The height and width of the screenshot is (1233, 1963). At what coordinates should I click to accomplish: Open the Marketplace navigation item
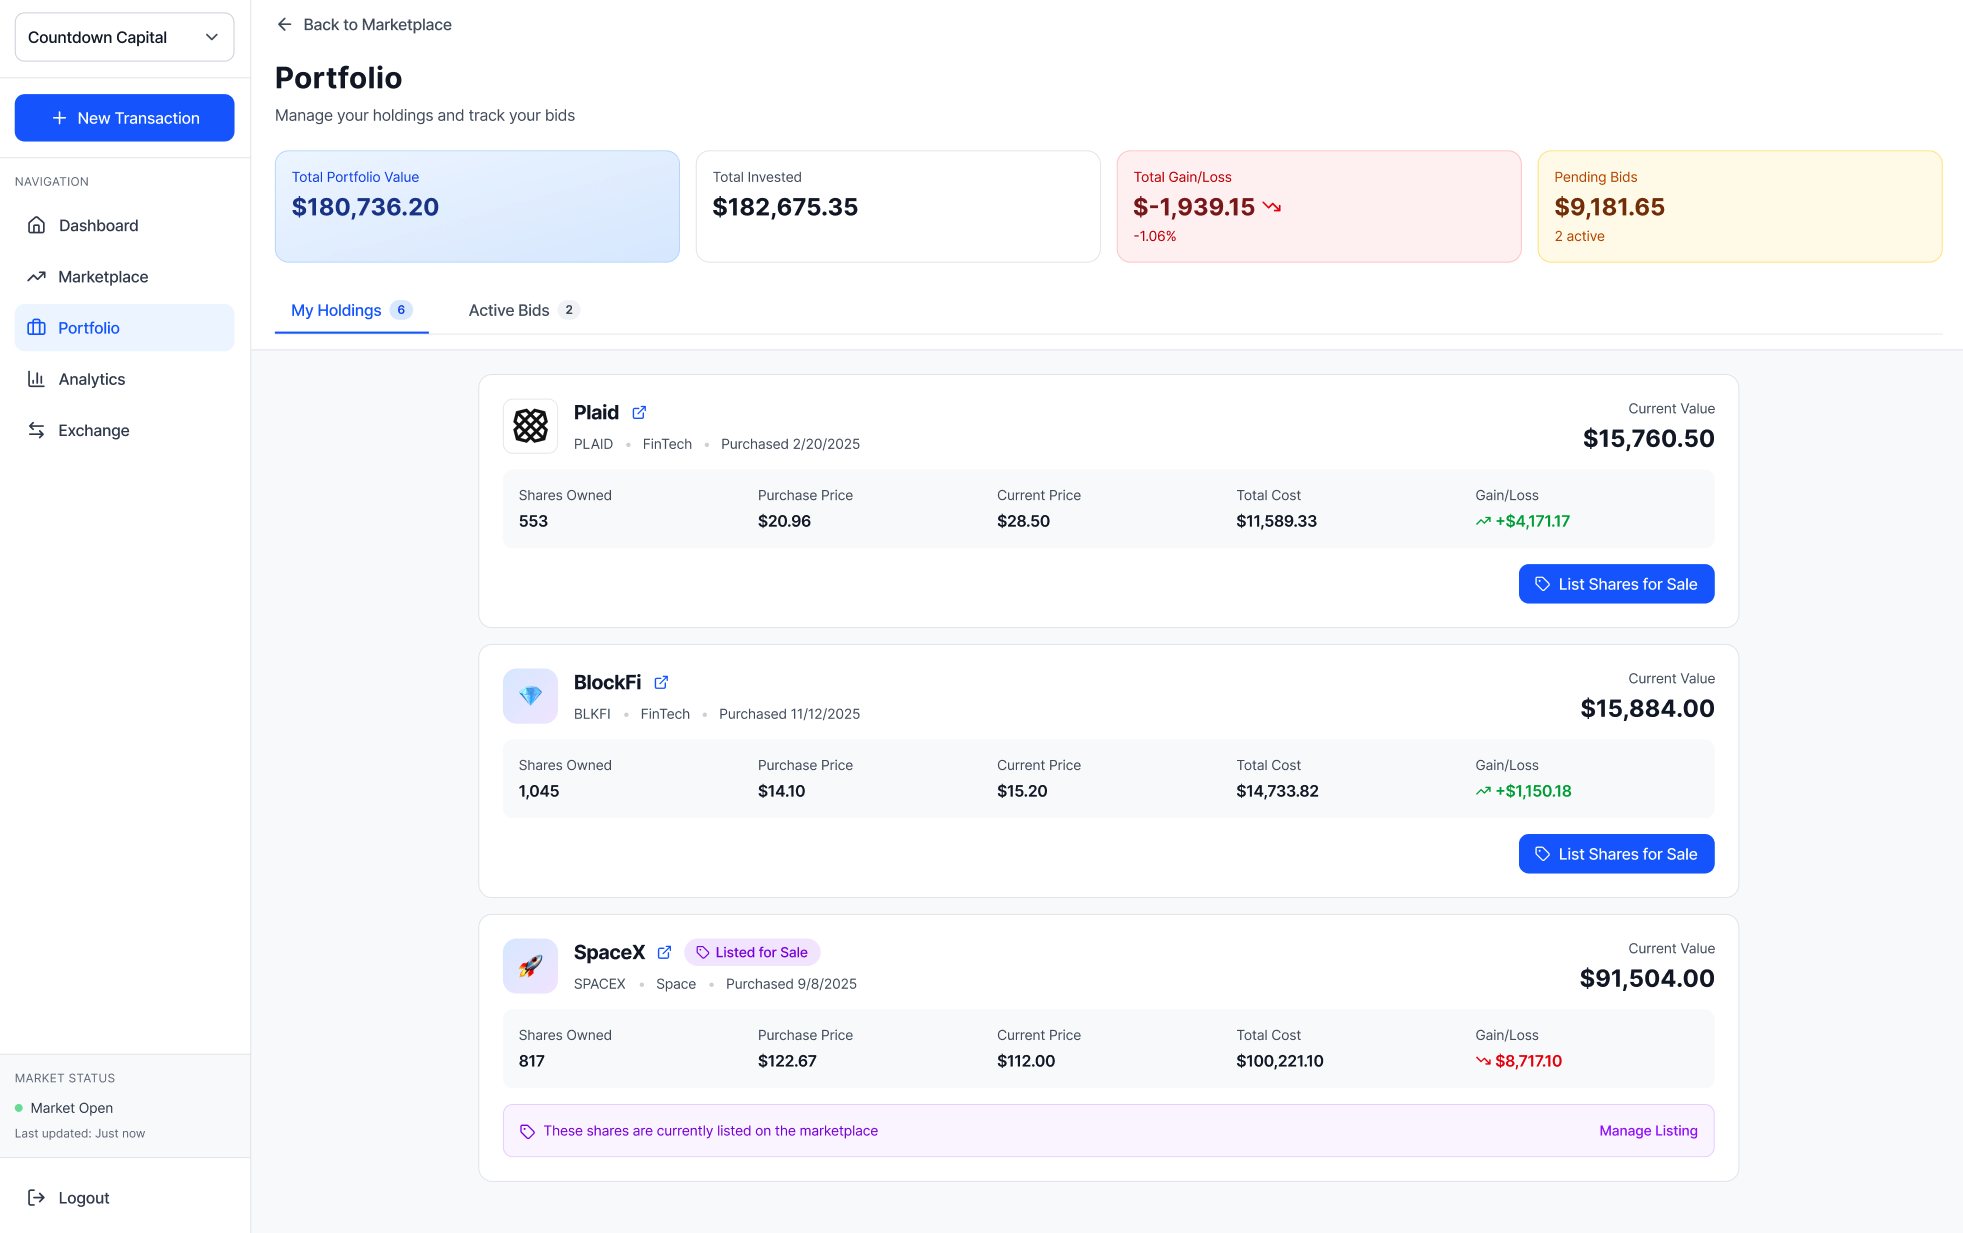click(x=103, y=277)
